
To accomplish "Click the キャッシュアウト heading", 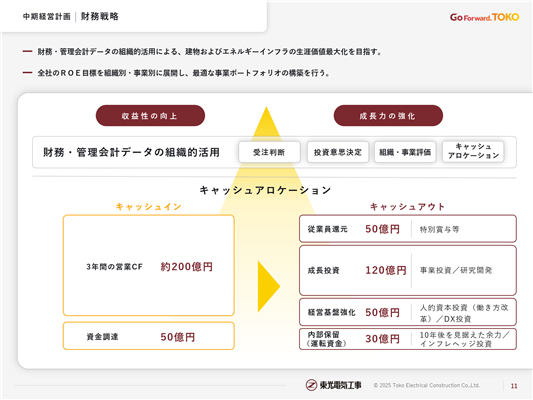I will [407, 207].
